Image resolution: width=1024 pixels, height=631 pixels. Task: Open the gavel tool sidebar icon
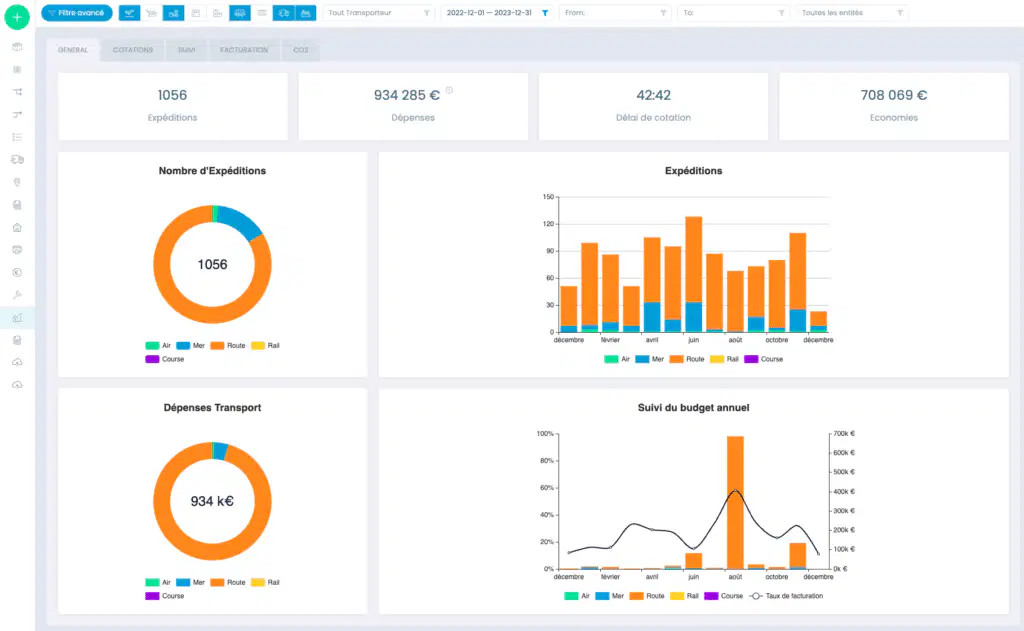click(17, 295)
